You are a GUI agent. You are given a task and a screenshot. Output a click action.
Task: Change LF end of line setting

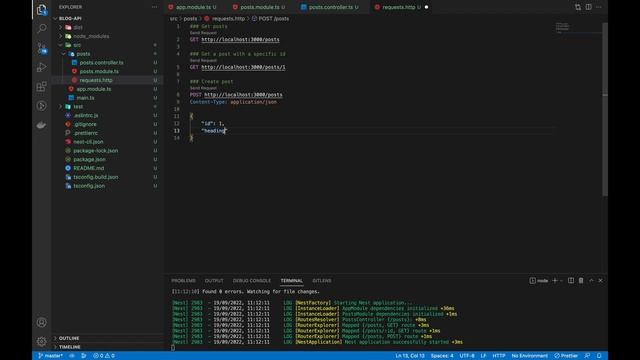[x=483, y=356]
